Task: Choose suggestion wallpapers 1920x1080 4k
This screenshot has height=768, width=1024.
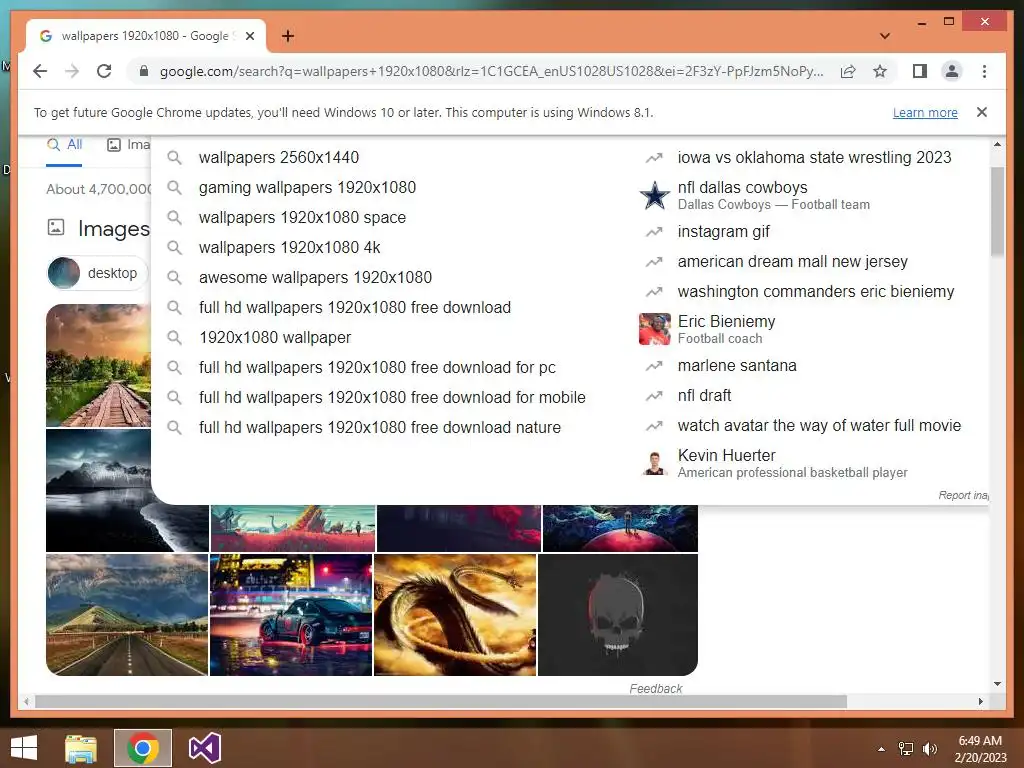Action: pyautogui.click(x=289, y=248)
